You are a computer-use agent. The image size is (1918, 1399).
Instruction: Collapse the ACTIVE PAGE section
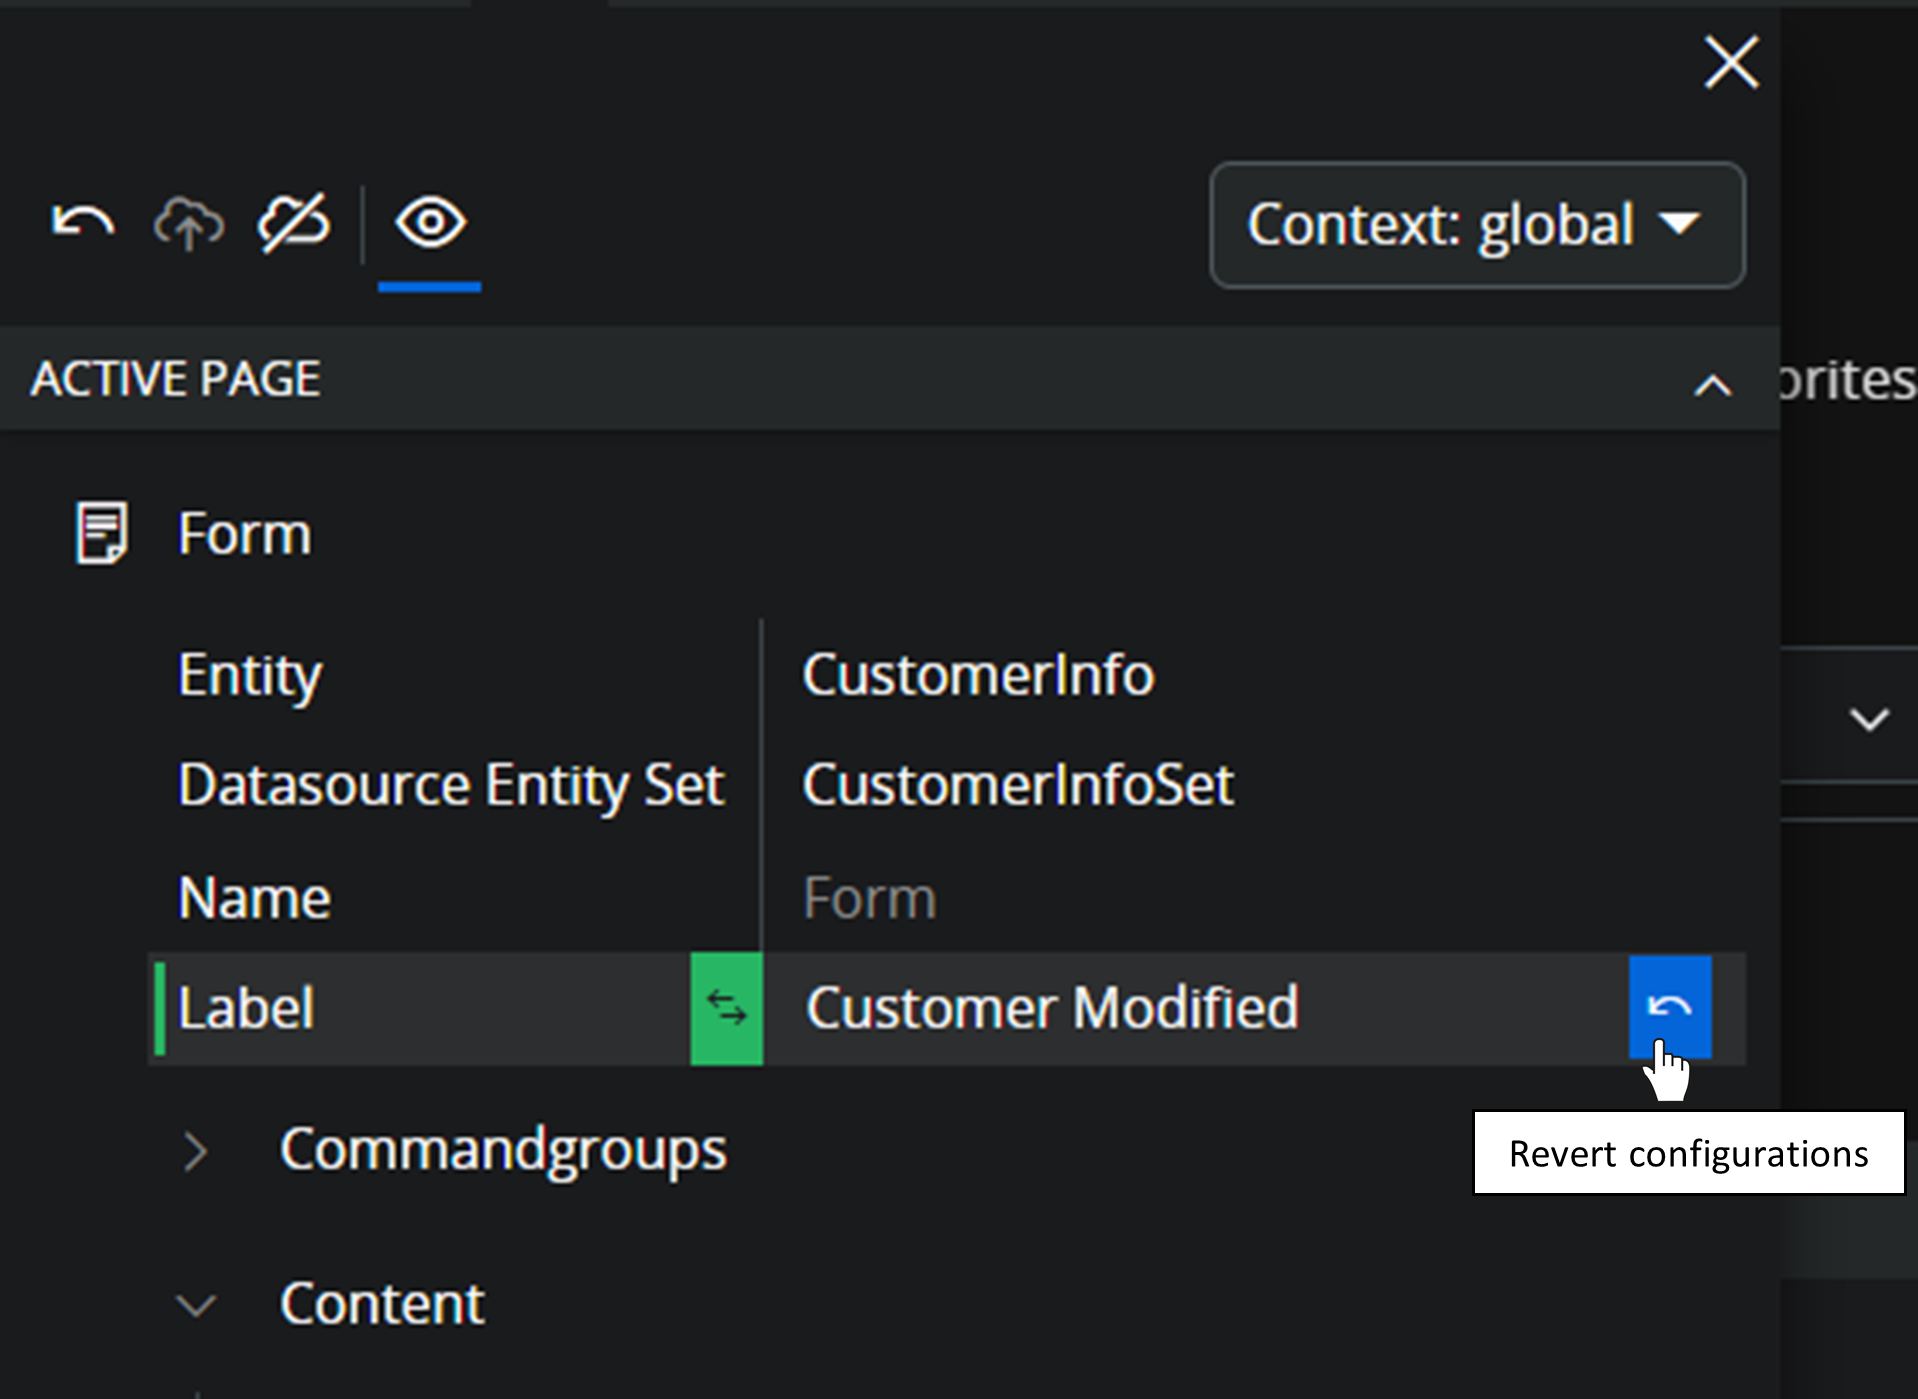pyautogui.click(x=1712, y=384)
